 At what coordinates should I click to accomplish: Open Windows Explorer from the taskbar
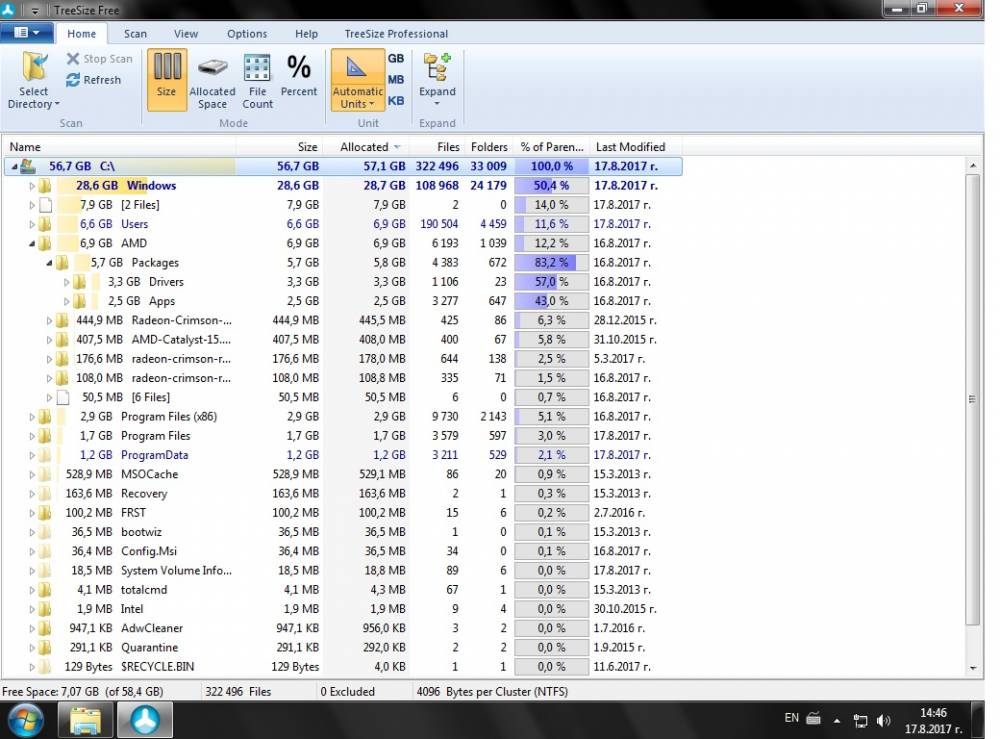[x=85, y=721]
